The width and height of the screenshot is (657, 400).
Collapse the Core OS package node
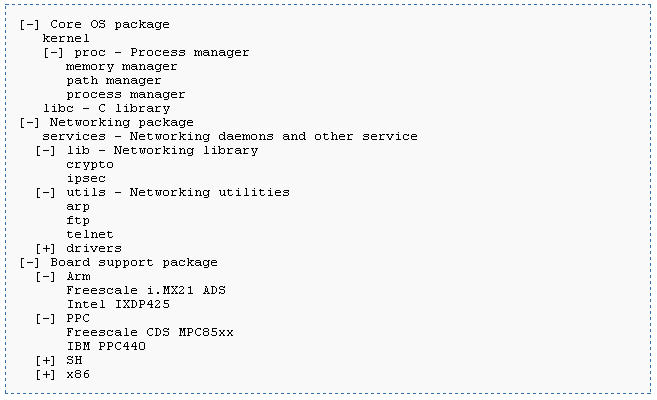click(x=29, y=25)
